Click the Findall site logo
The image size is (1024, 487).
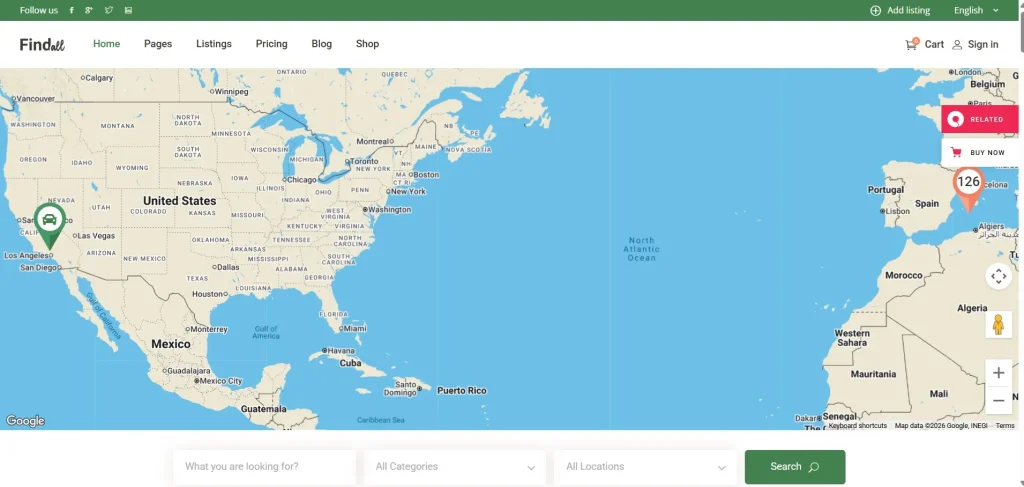[42, 44]
